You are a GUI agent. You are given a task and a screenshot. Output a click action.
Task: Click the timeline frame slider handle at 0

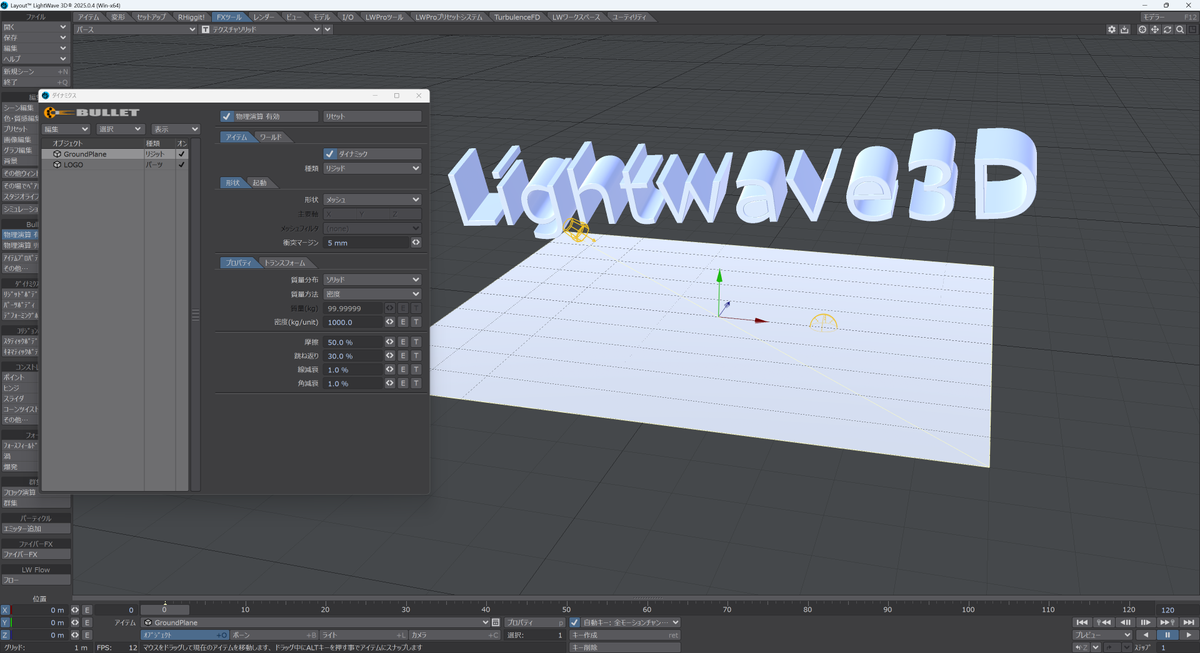[x=164, y=609]
